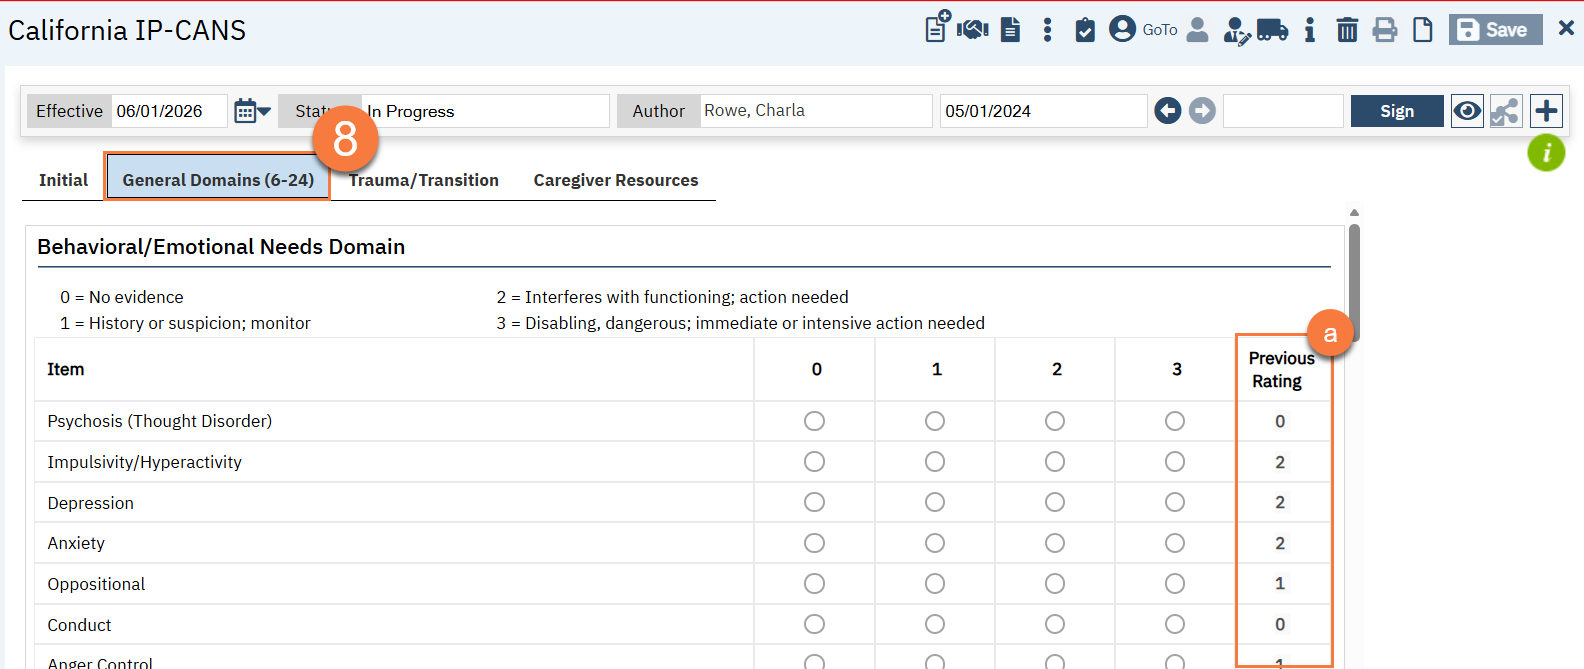Click the Sign button
Screen dimensions: 1584x669
[1397, 111]
